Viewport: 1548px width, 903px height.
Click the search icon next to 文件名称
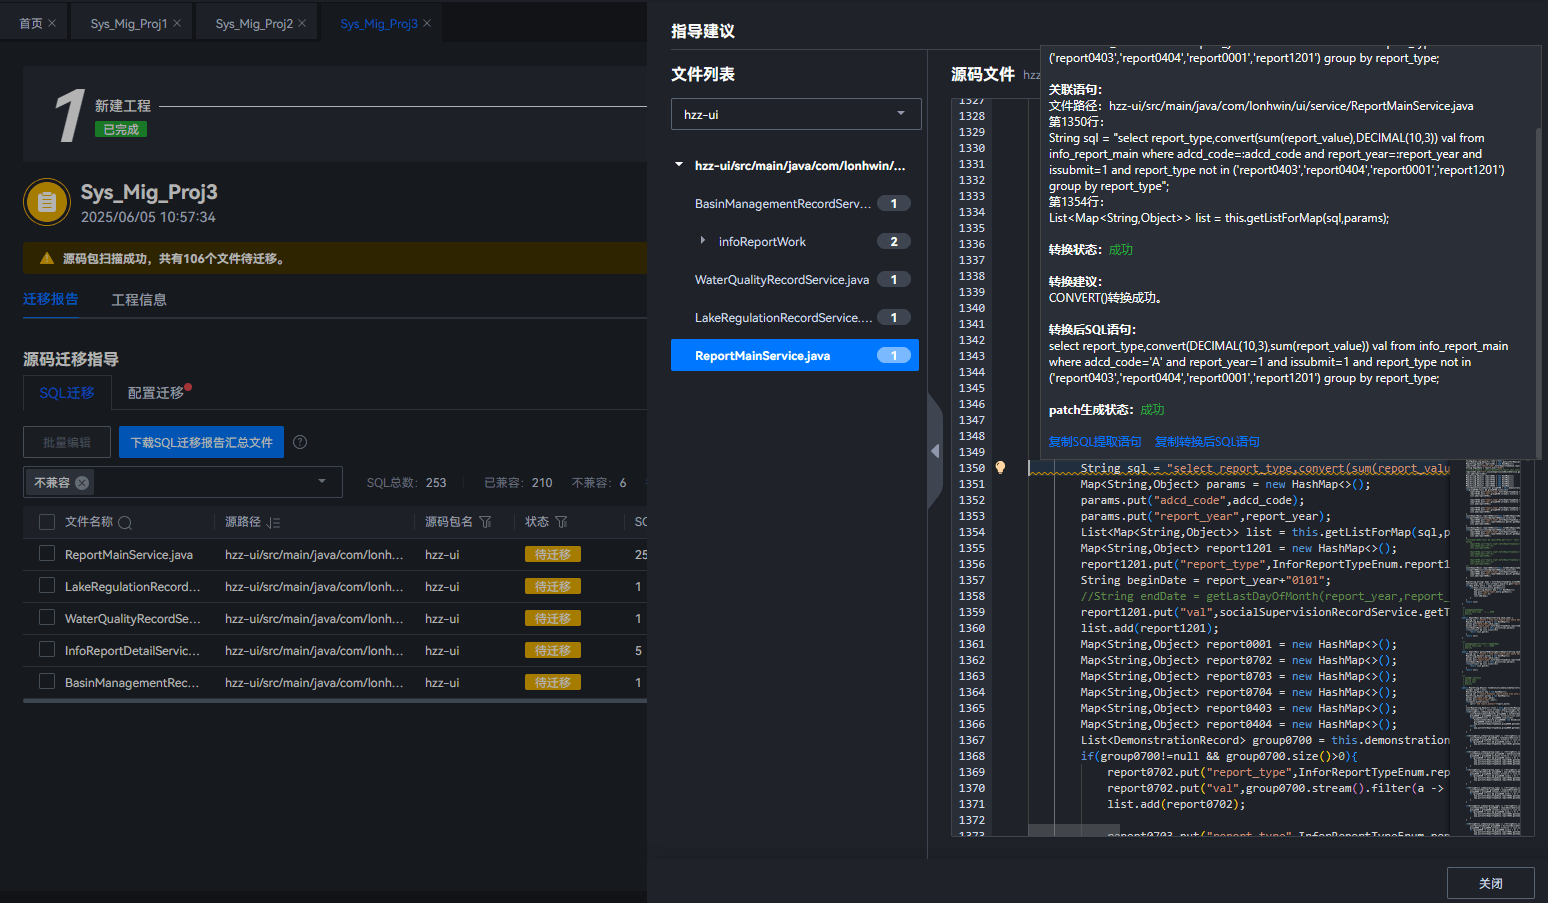[x=125, y=522]
